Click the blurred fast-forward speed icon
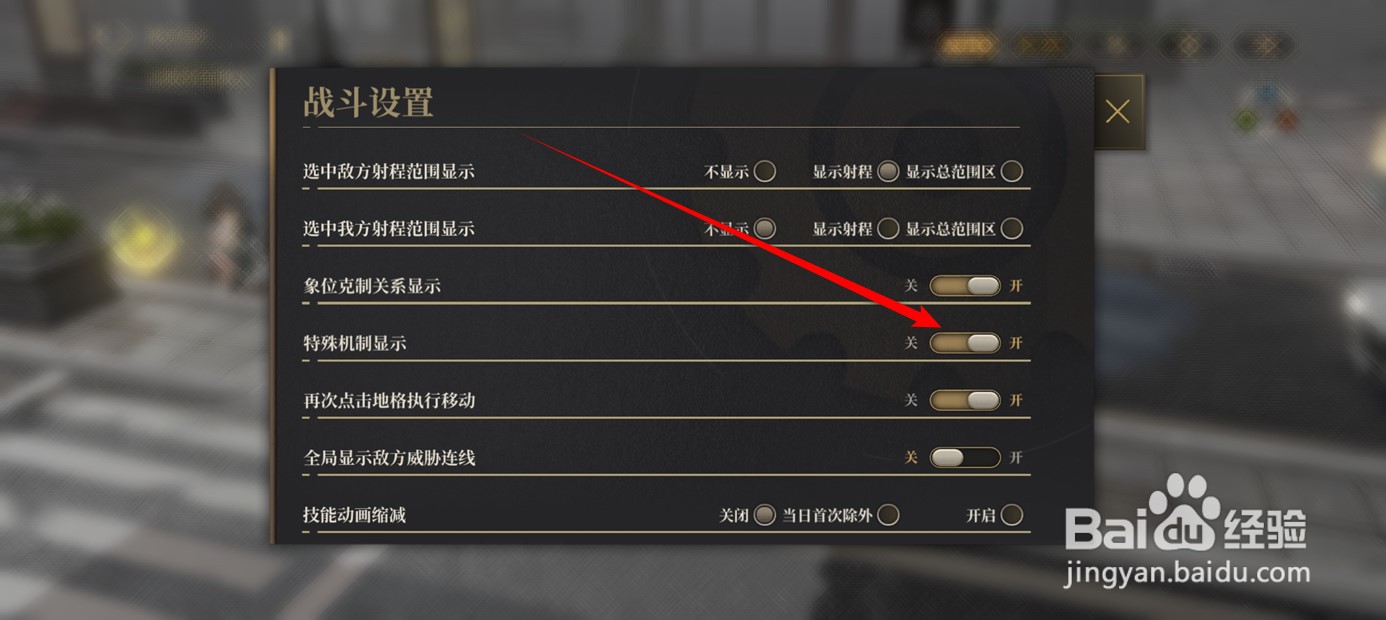 [1040, 45]
